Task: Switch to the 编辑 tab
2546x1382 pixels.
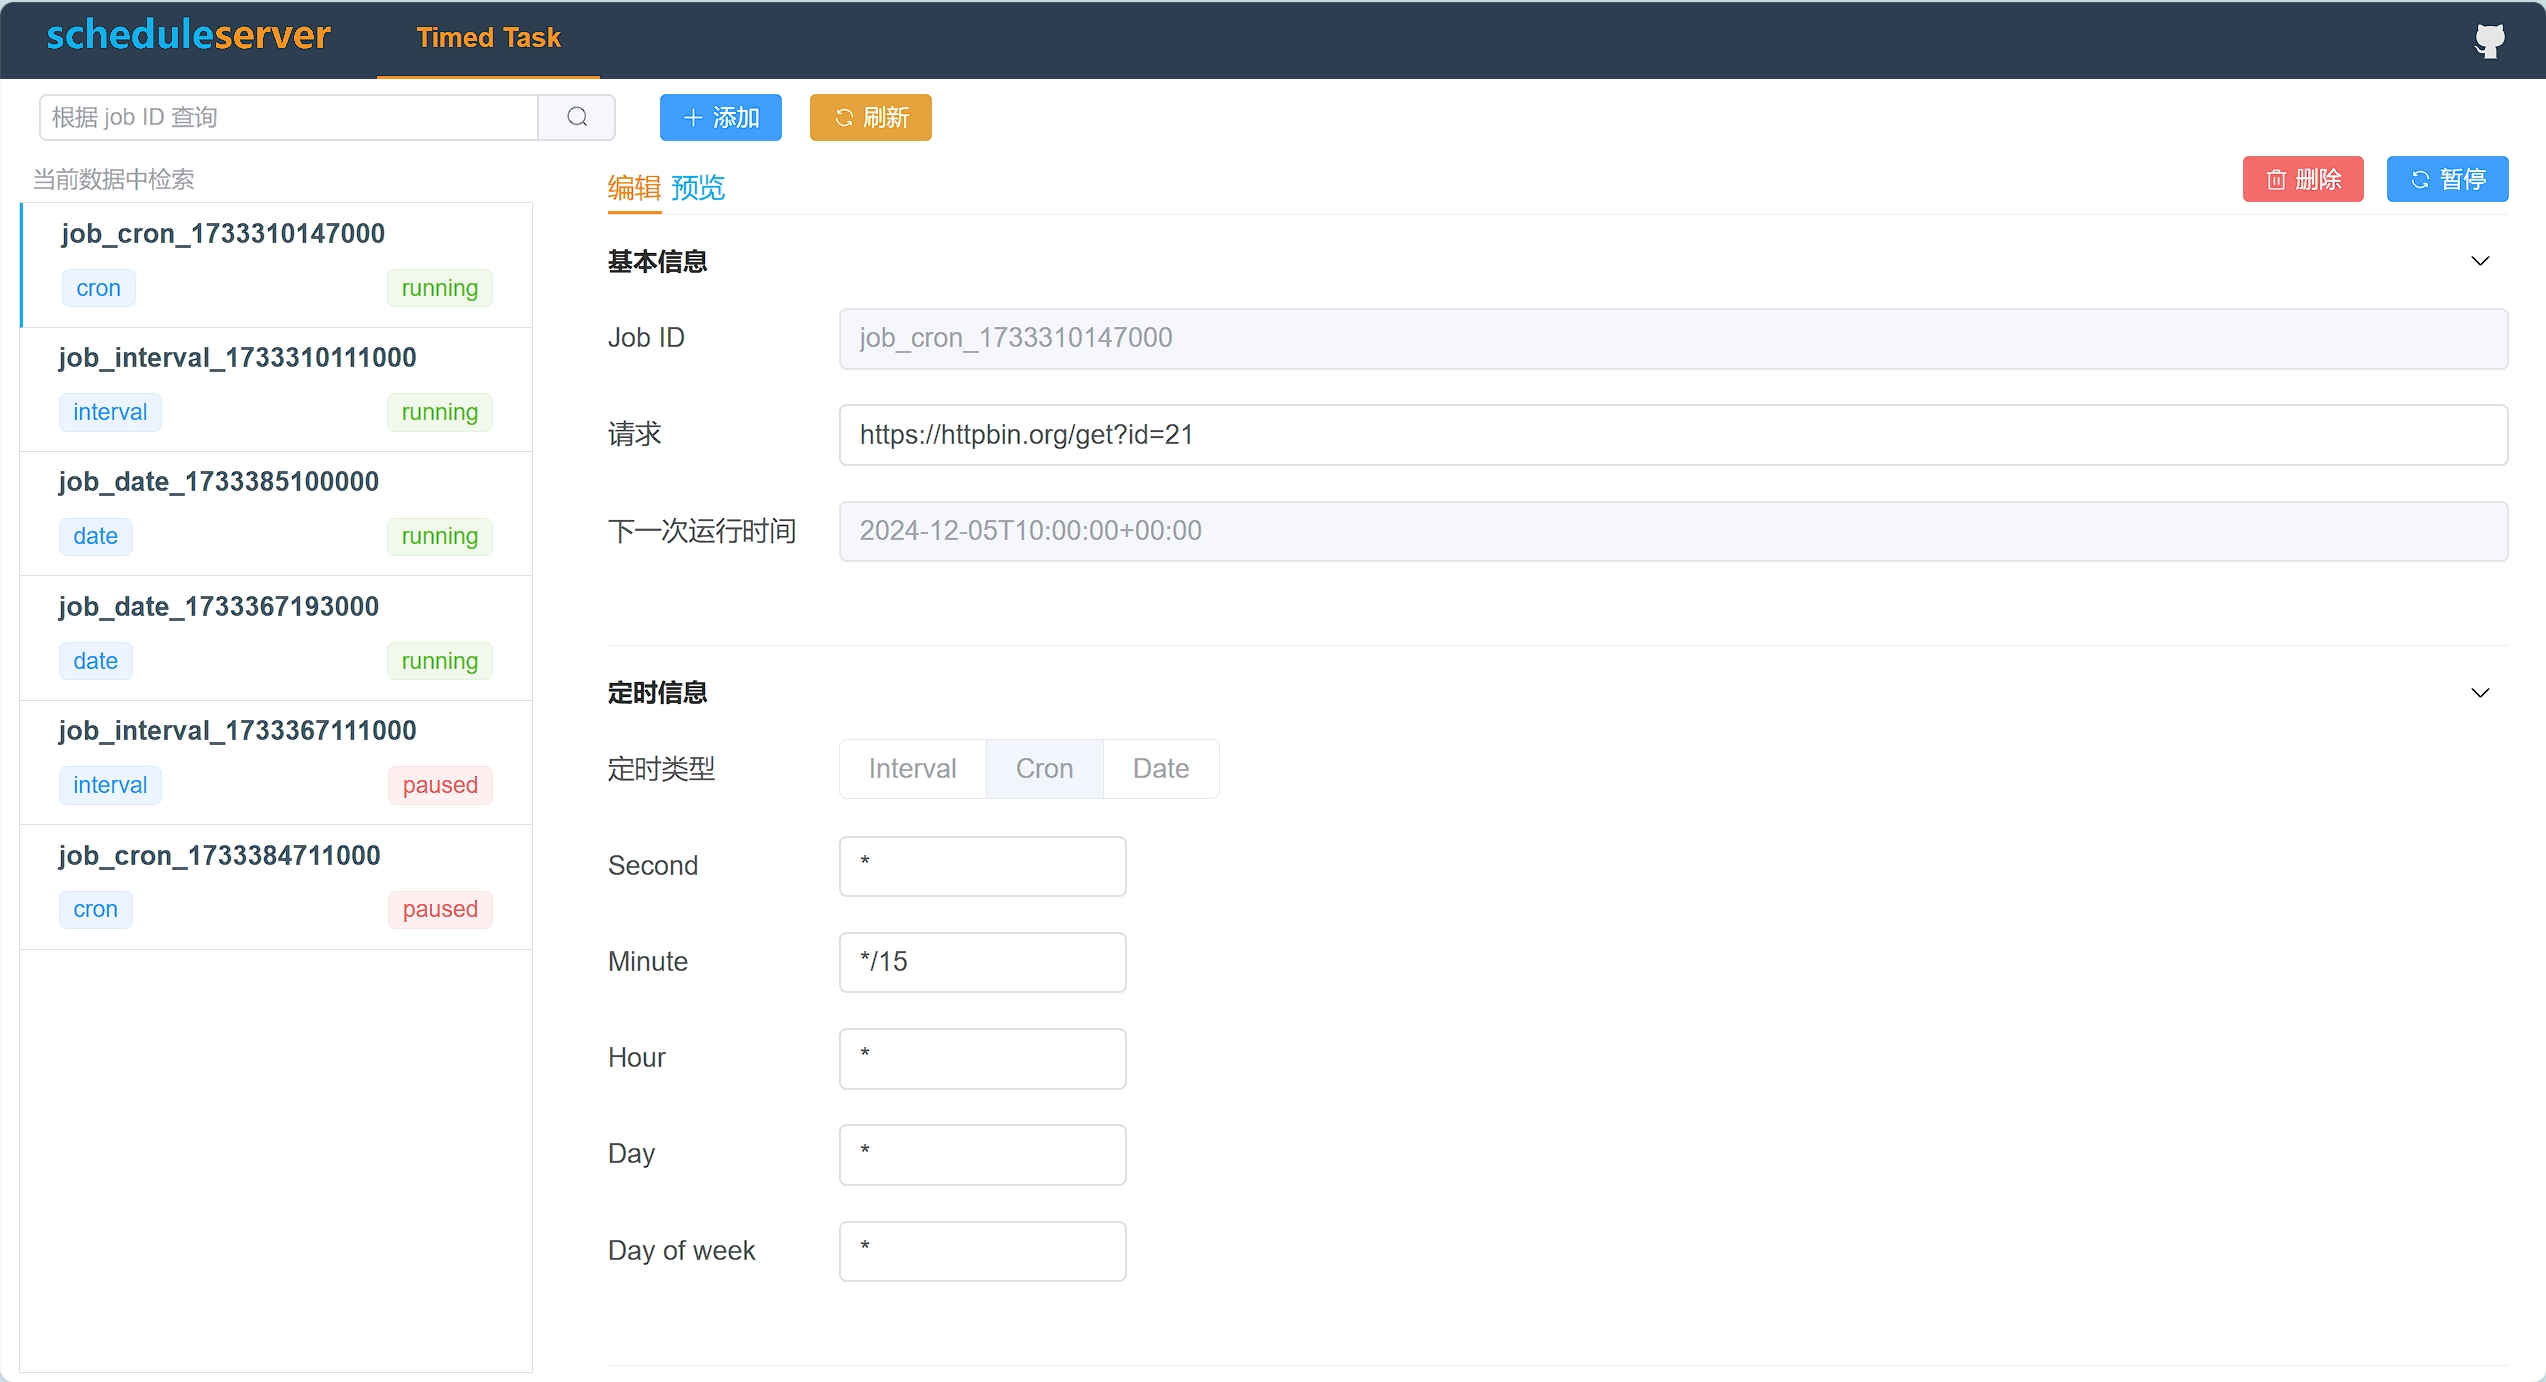Action: tap(634, 187)
